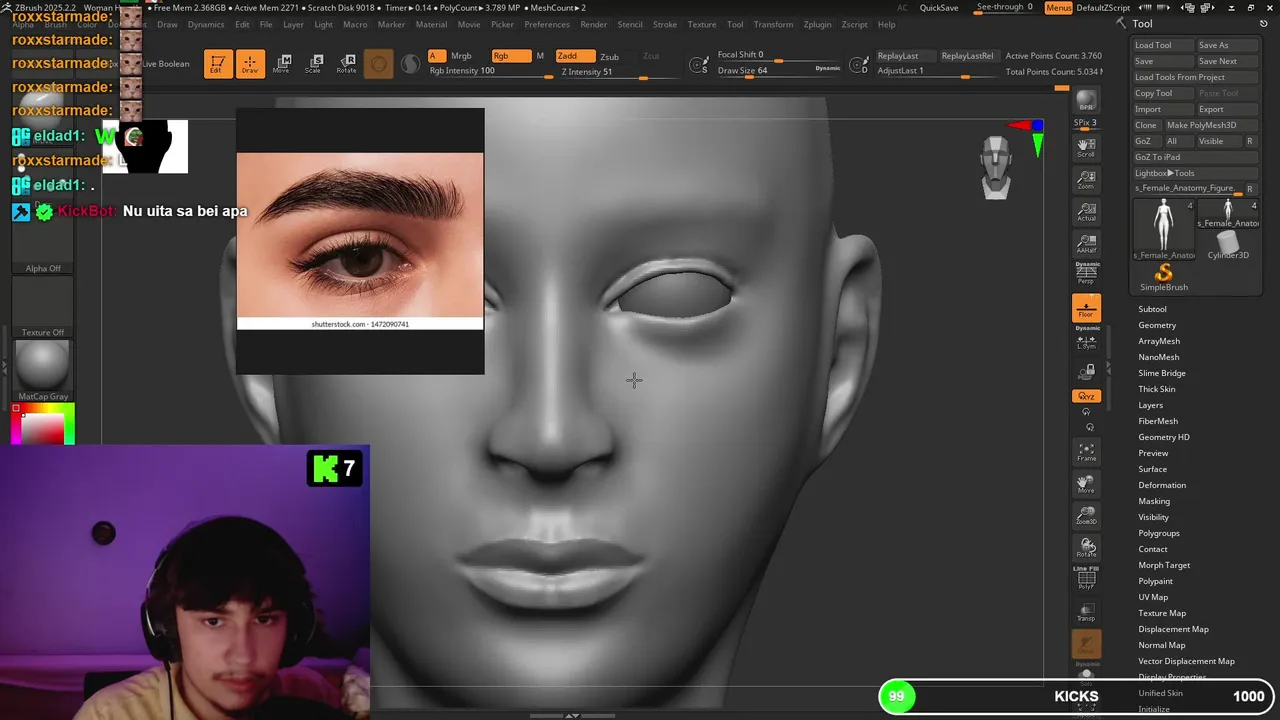Click the orange gizmo 3D sphere icon
This screenshot has height=720, width=1280.
pos(379,65)
